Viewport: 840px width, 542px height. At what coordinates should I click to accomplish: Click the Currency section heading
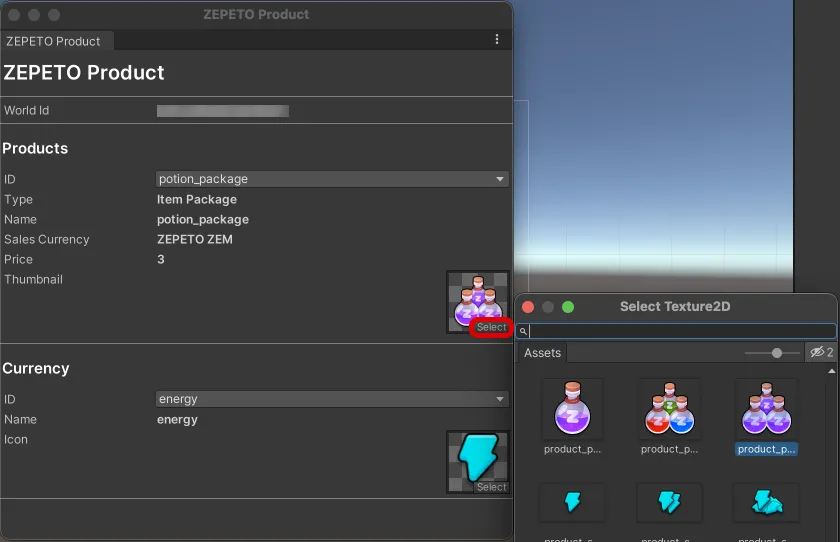tap(36, 368)
